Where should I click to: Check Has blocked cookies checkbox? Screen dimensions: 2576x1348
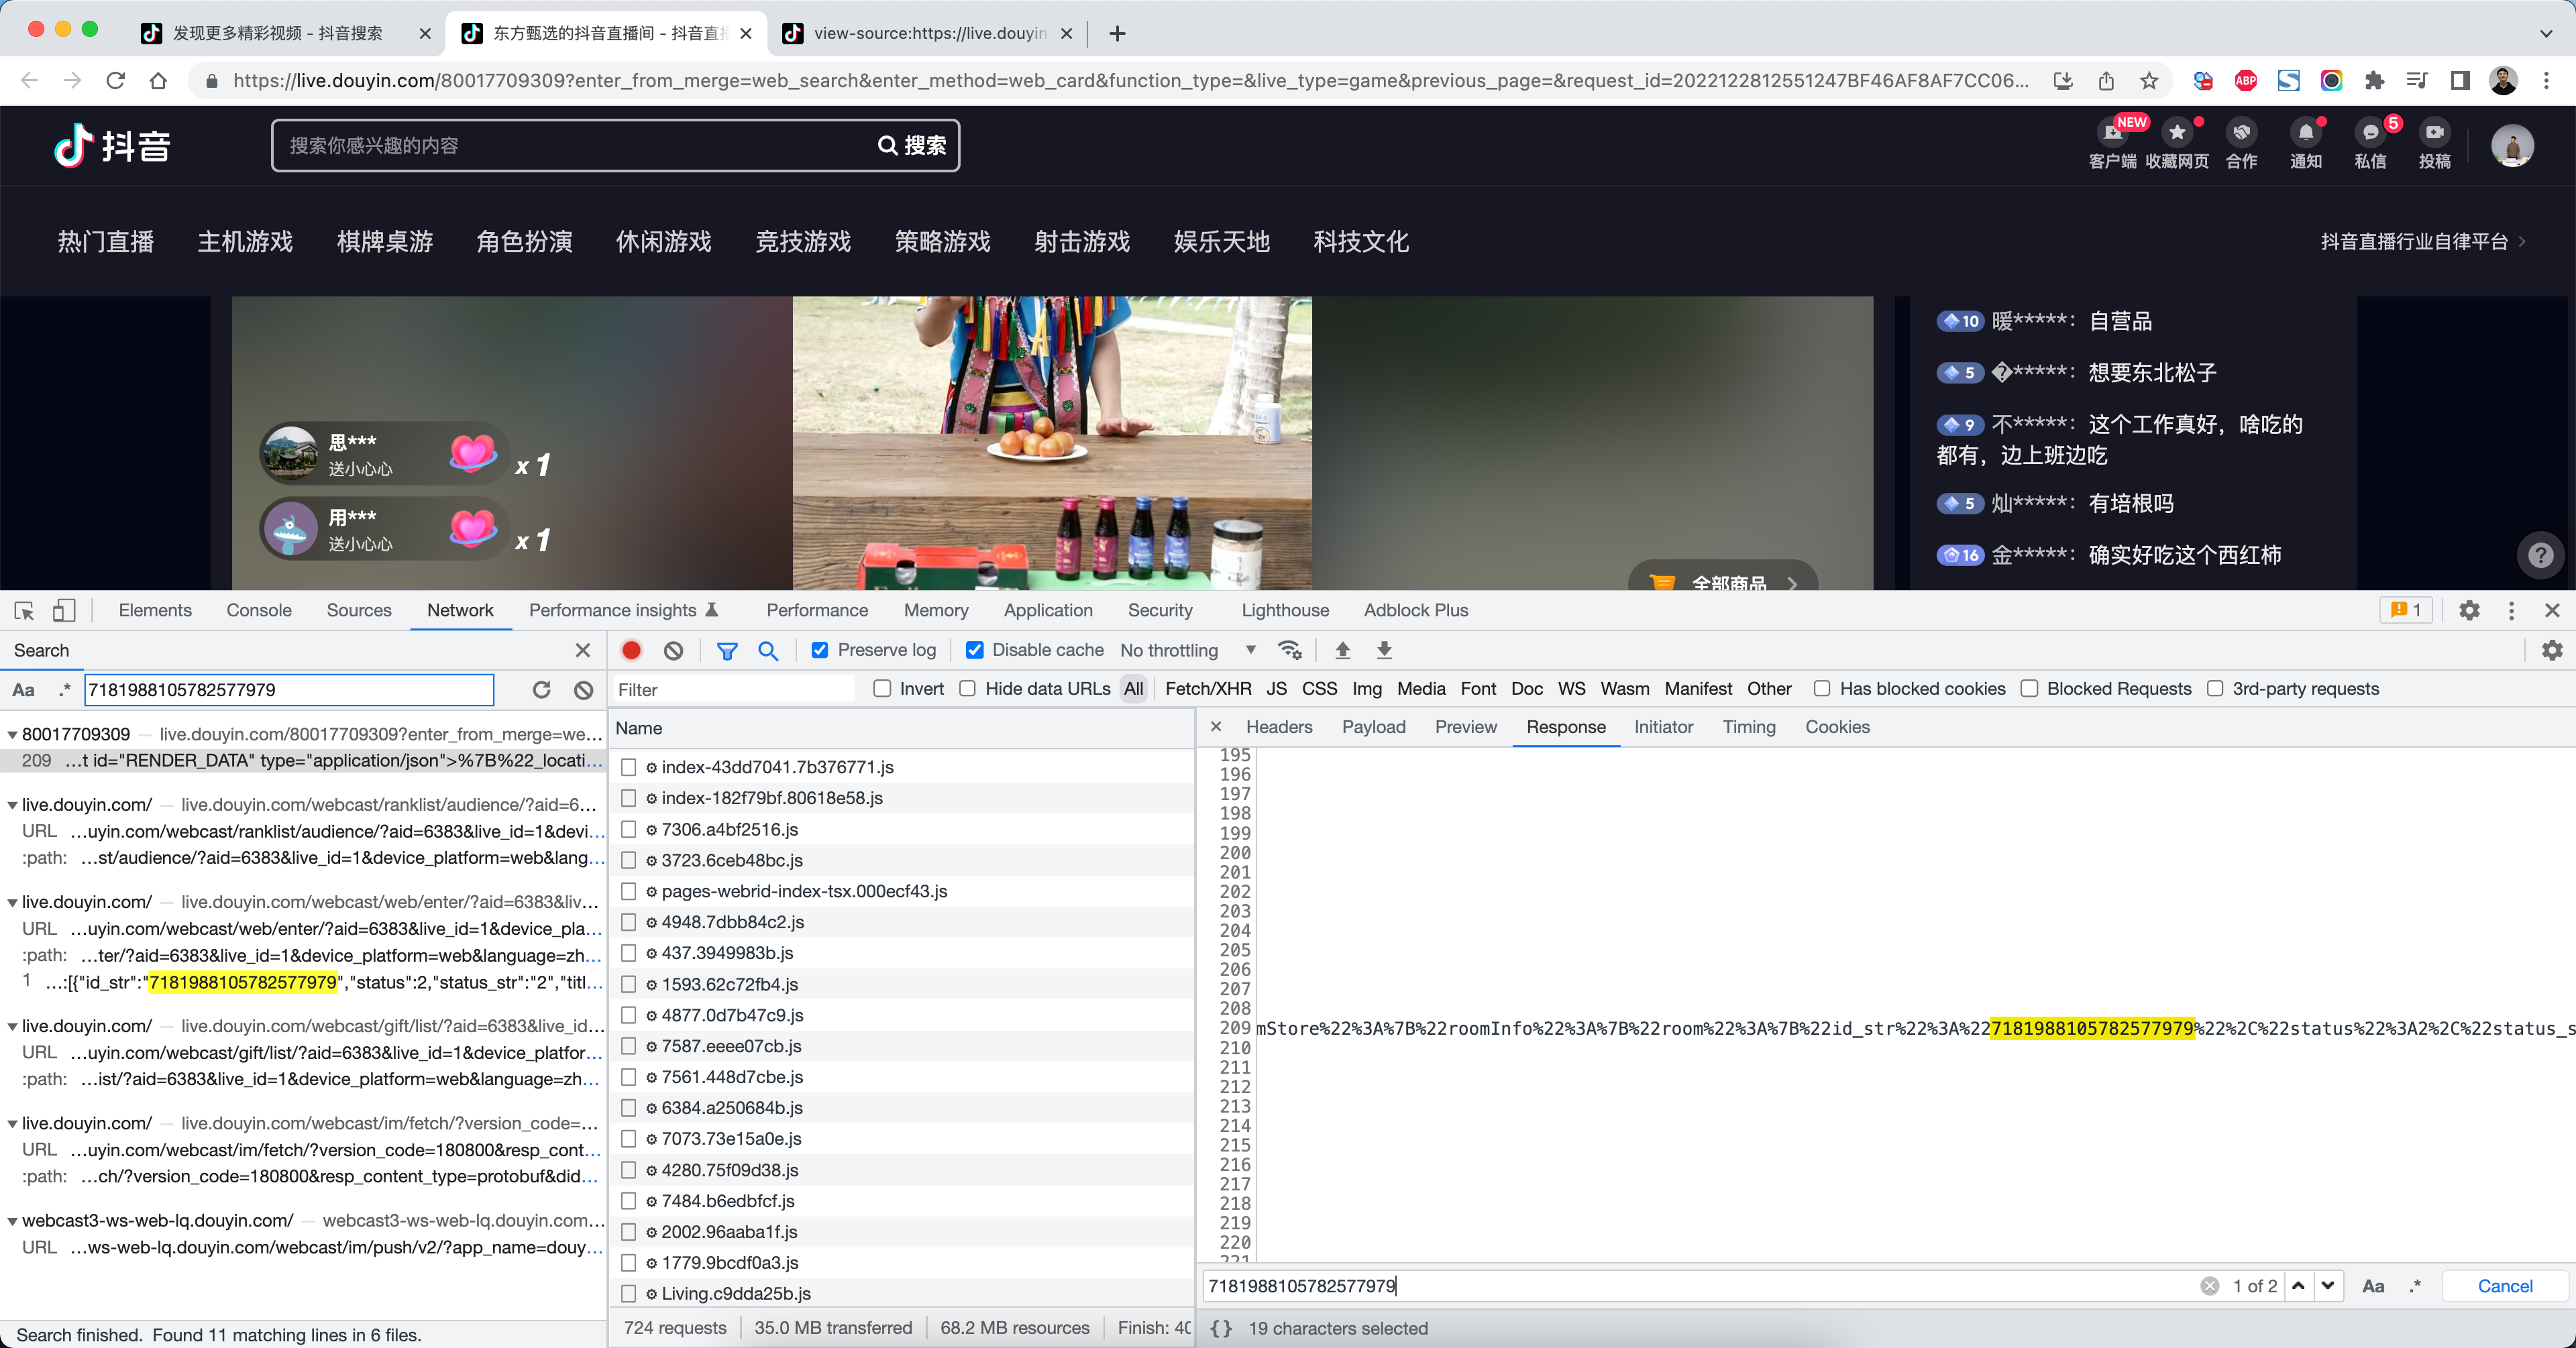(x=1822, y=689)
